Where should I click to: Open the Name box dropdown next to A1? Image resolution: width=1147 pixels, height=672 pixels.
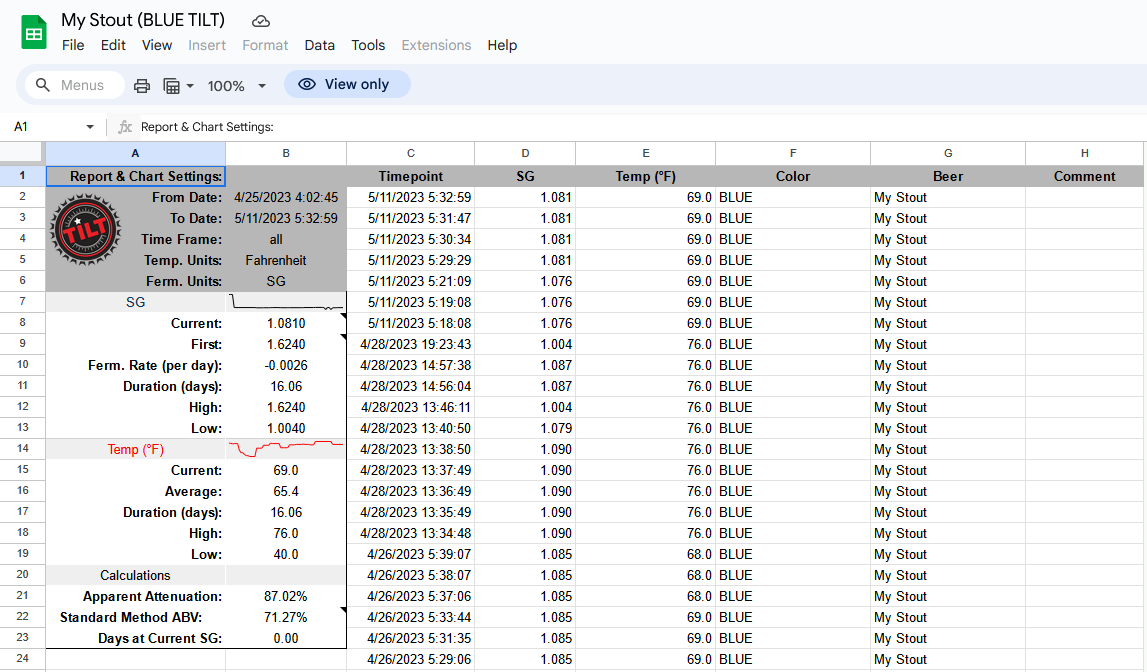89,127
